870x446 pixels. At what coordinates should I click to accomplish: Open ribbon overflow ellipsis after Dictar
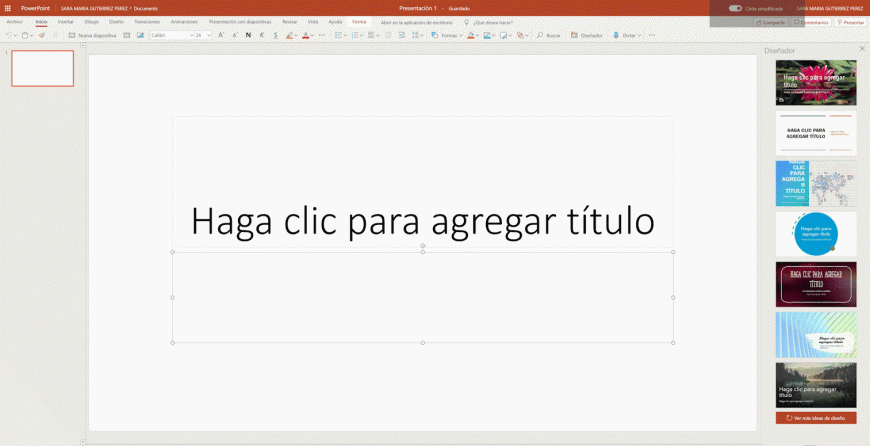pos(652,36)
